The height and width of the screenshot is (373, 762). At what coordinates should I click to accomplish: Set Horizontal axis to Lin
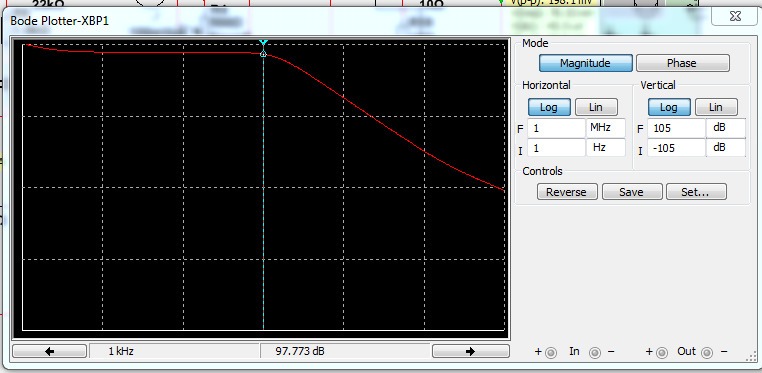(596, 107)
